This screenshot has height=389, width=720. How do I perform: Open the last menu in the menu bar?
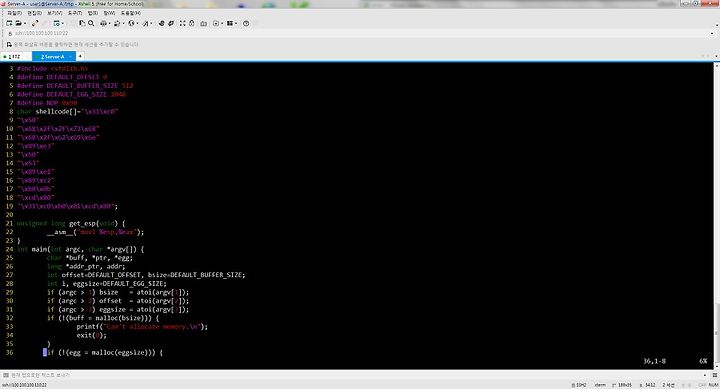[x=130, y=13]
